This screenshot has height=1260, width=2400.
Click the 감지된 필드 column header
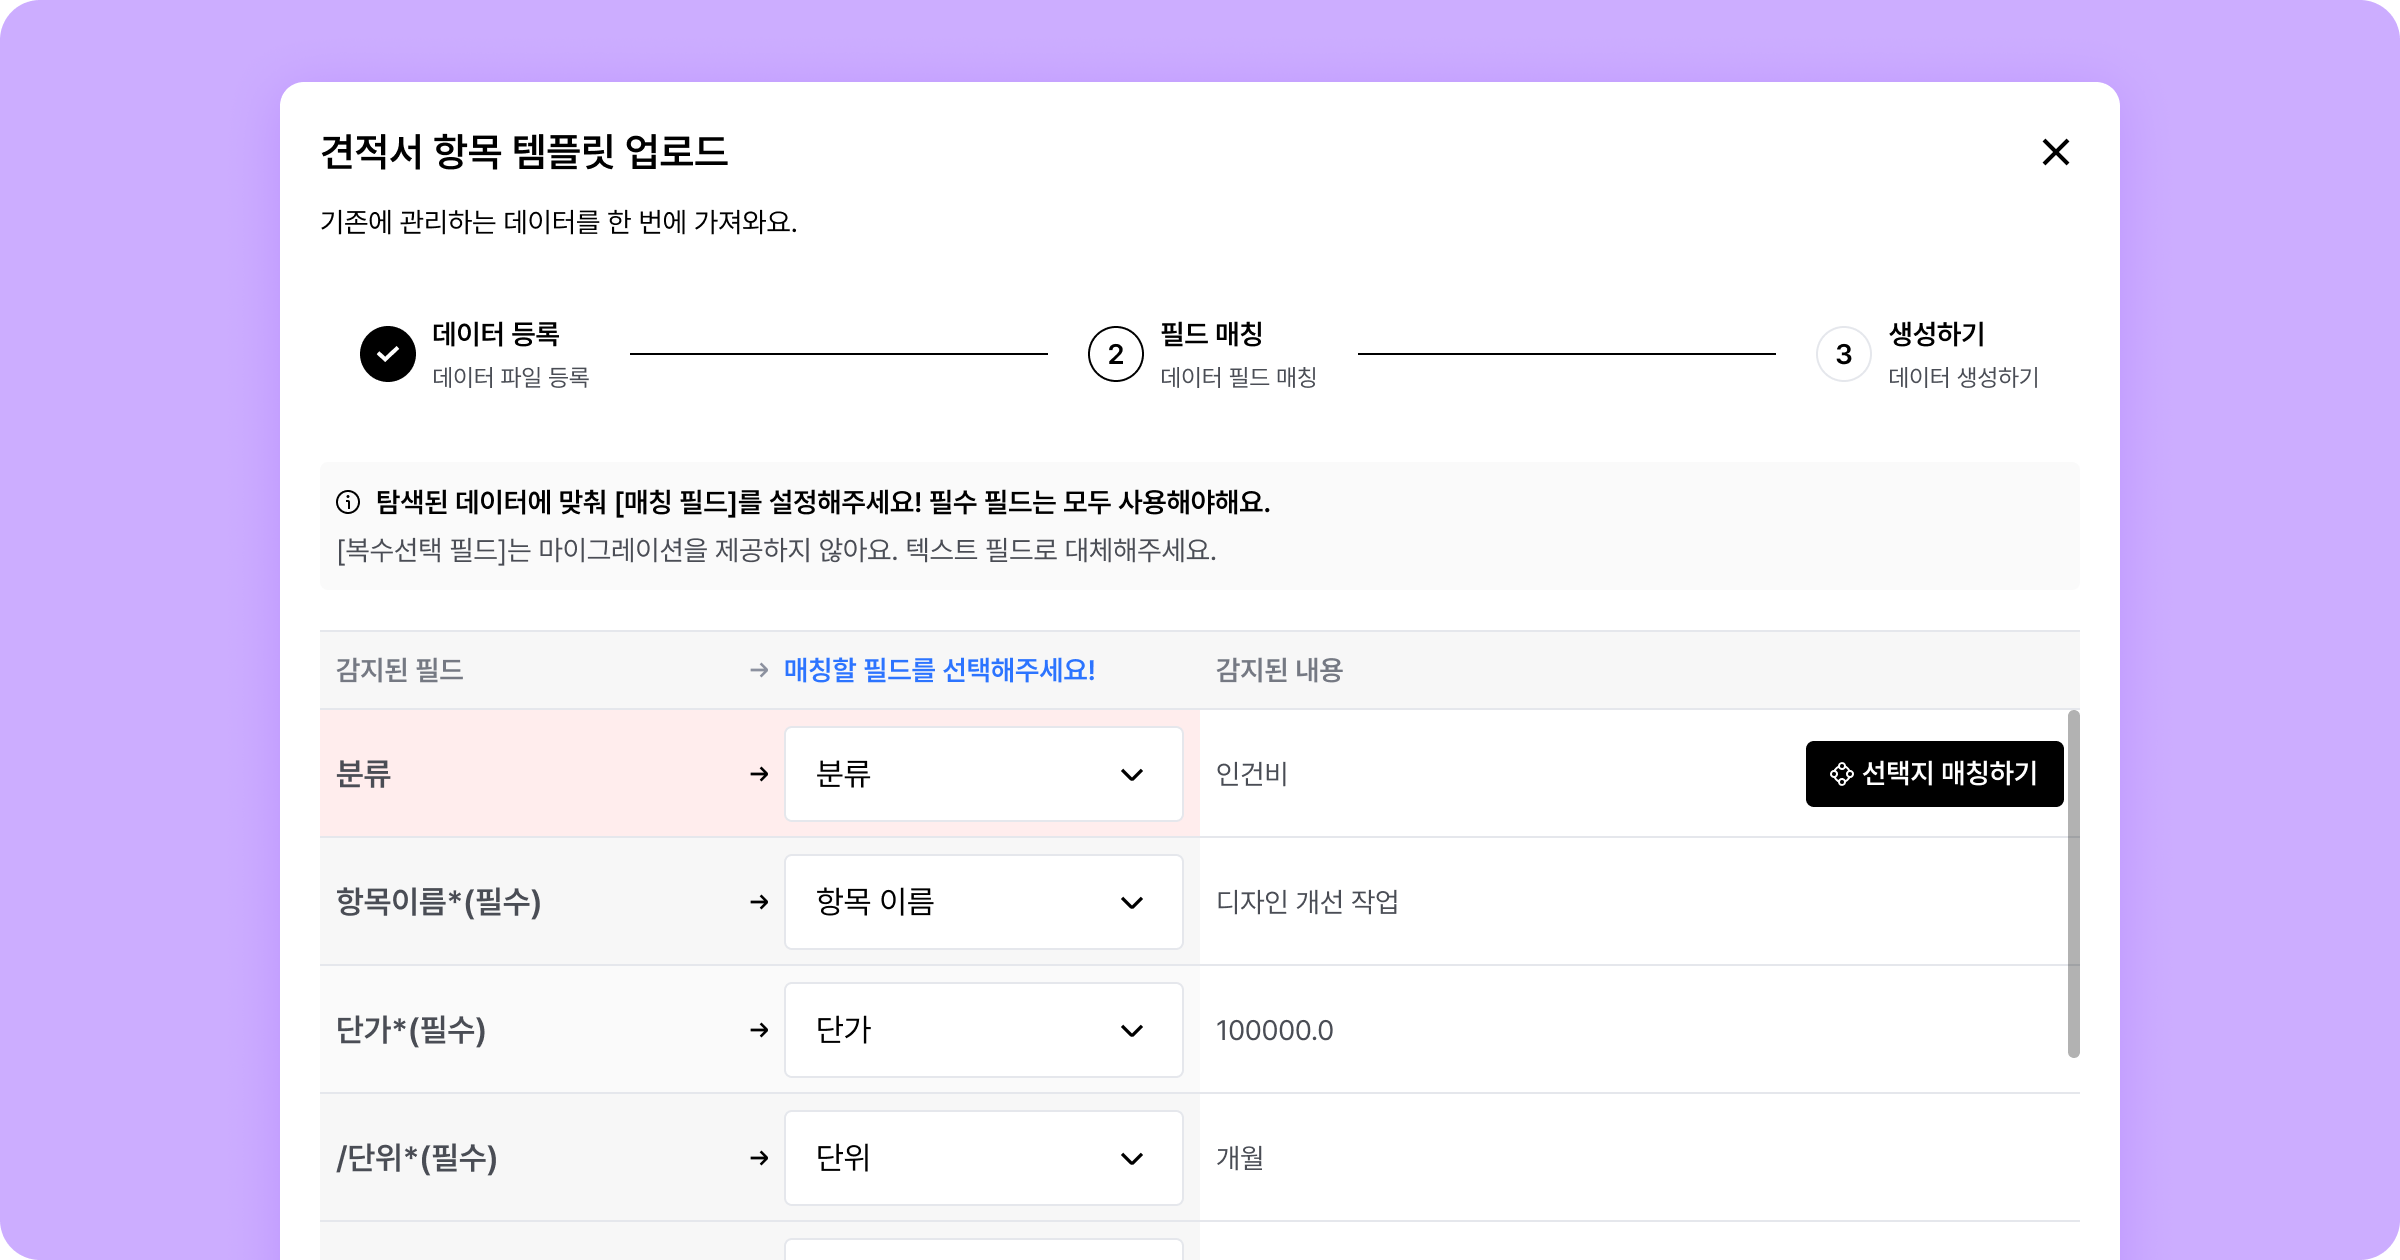tap(400, 670)
